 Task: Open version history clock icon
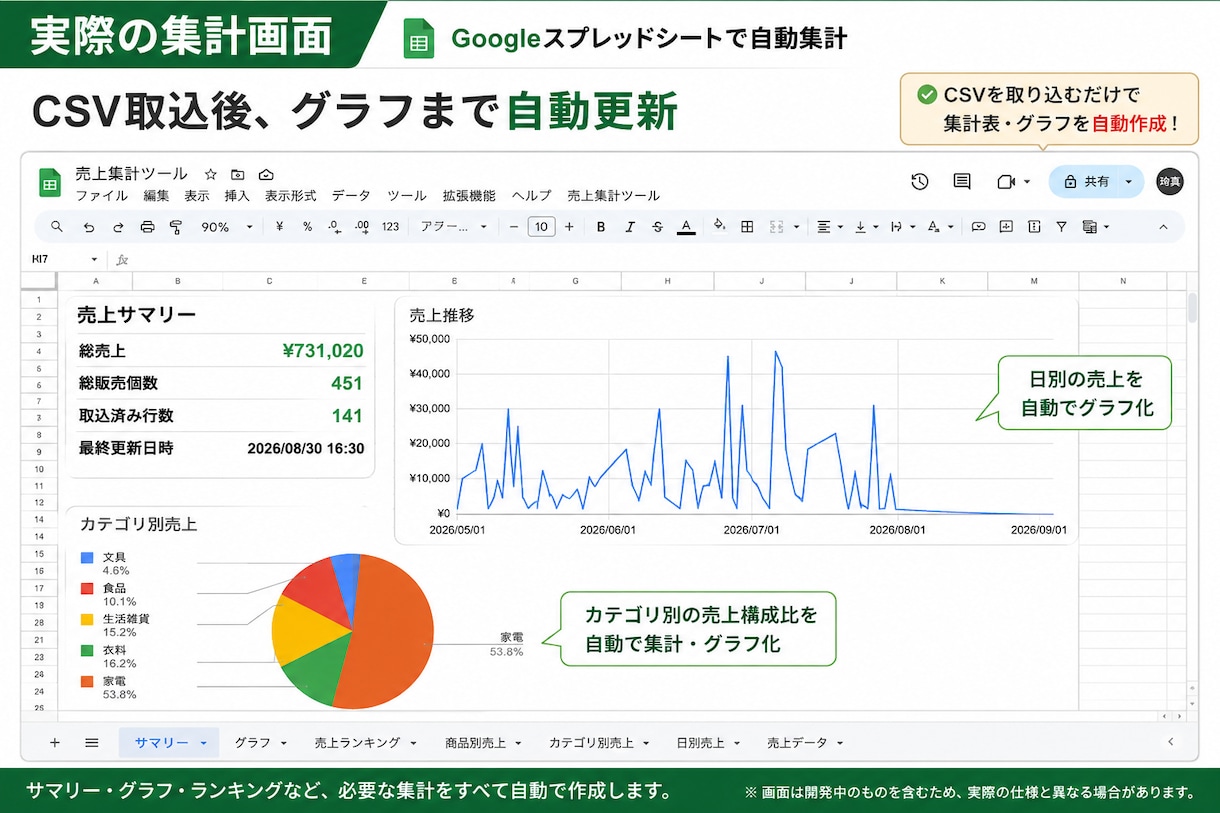920,181
